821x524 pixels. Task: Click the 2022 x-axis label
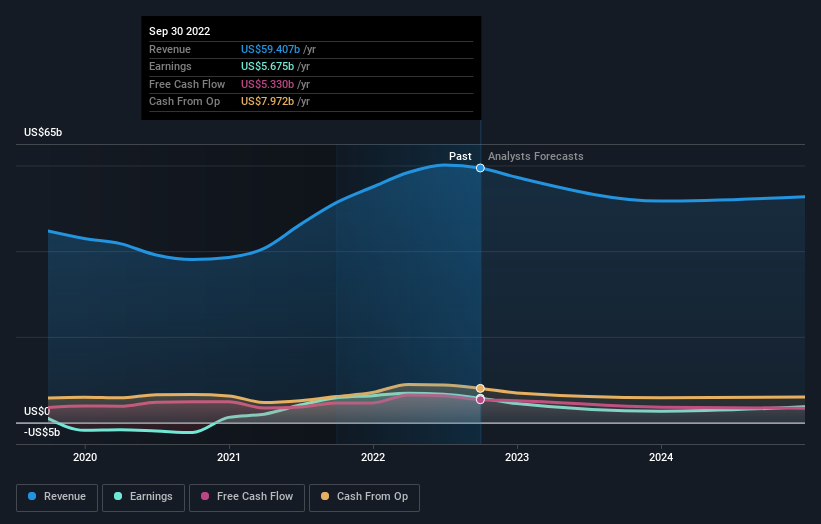point(373,457)
